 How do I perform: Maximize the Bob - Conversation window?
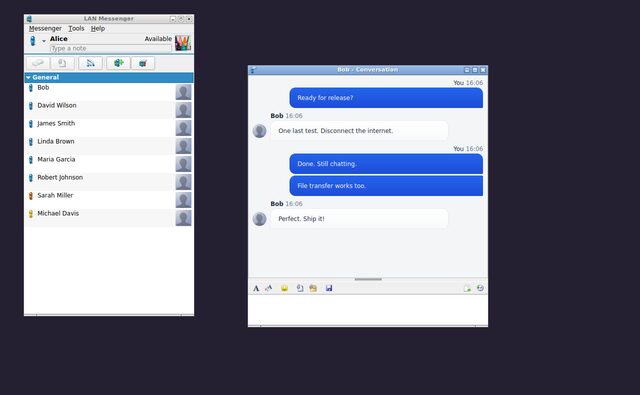click(475, 70)
